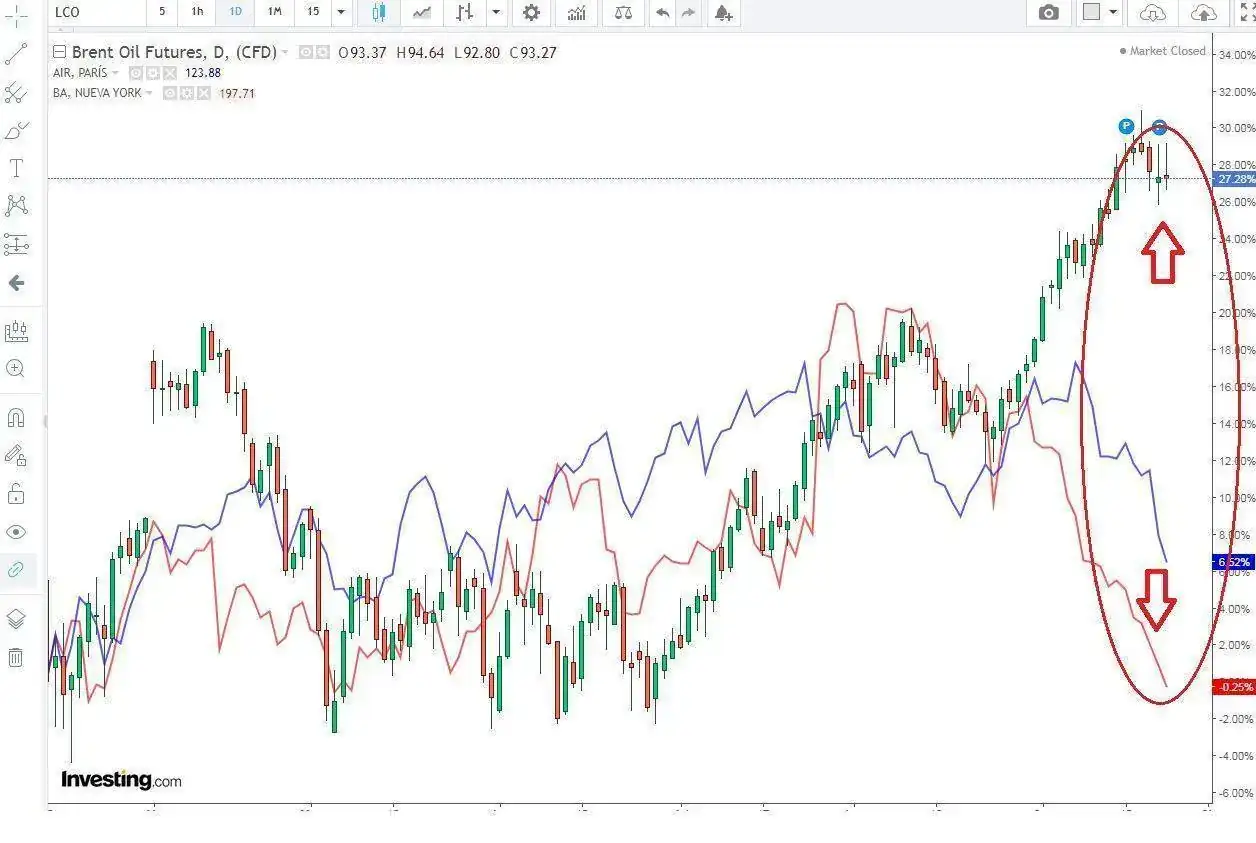Select the 1M timeframe

(274, 12)
